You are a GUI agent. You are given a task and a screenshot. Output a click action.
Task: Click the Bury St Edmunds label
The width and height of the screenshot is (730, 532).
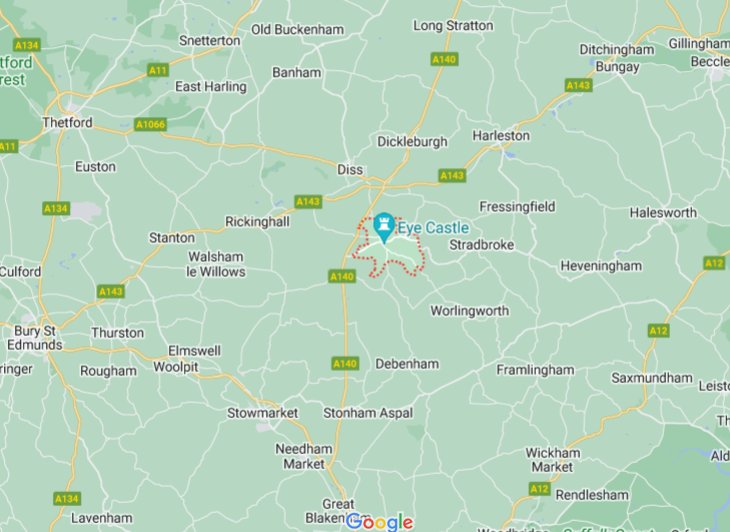35,338
